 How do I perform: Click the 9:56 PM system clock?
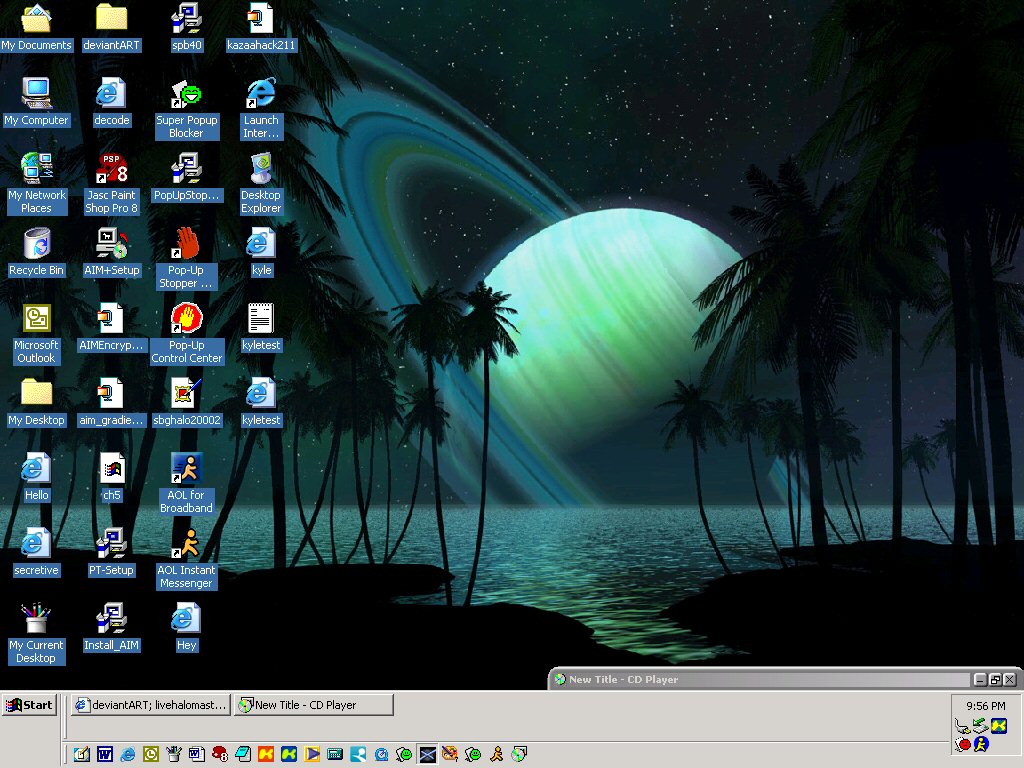985,706
